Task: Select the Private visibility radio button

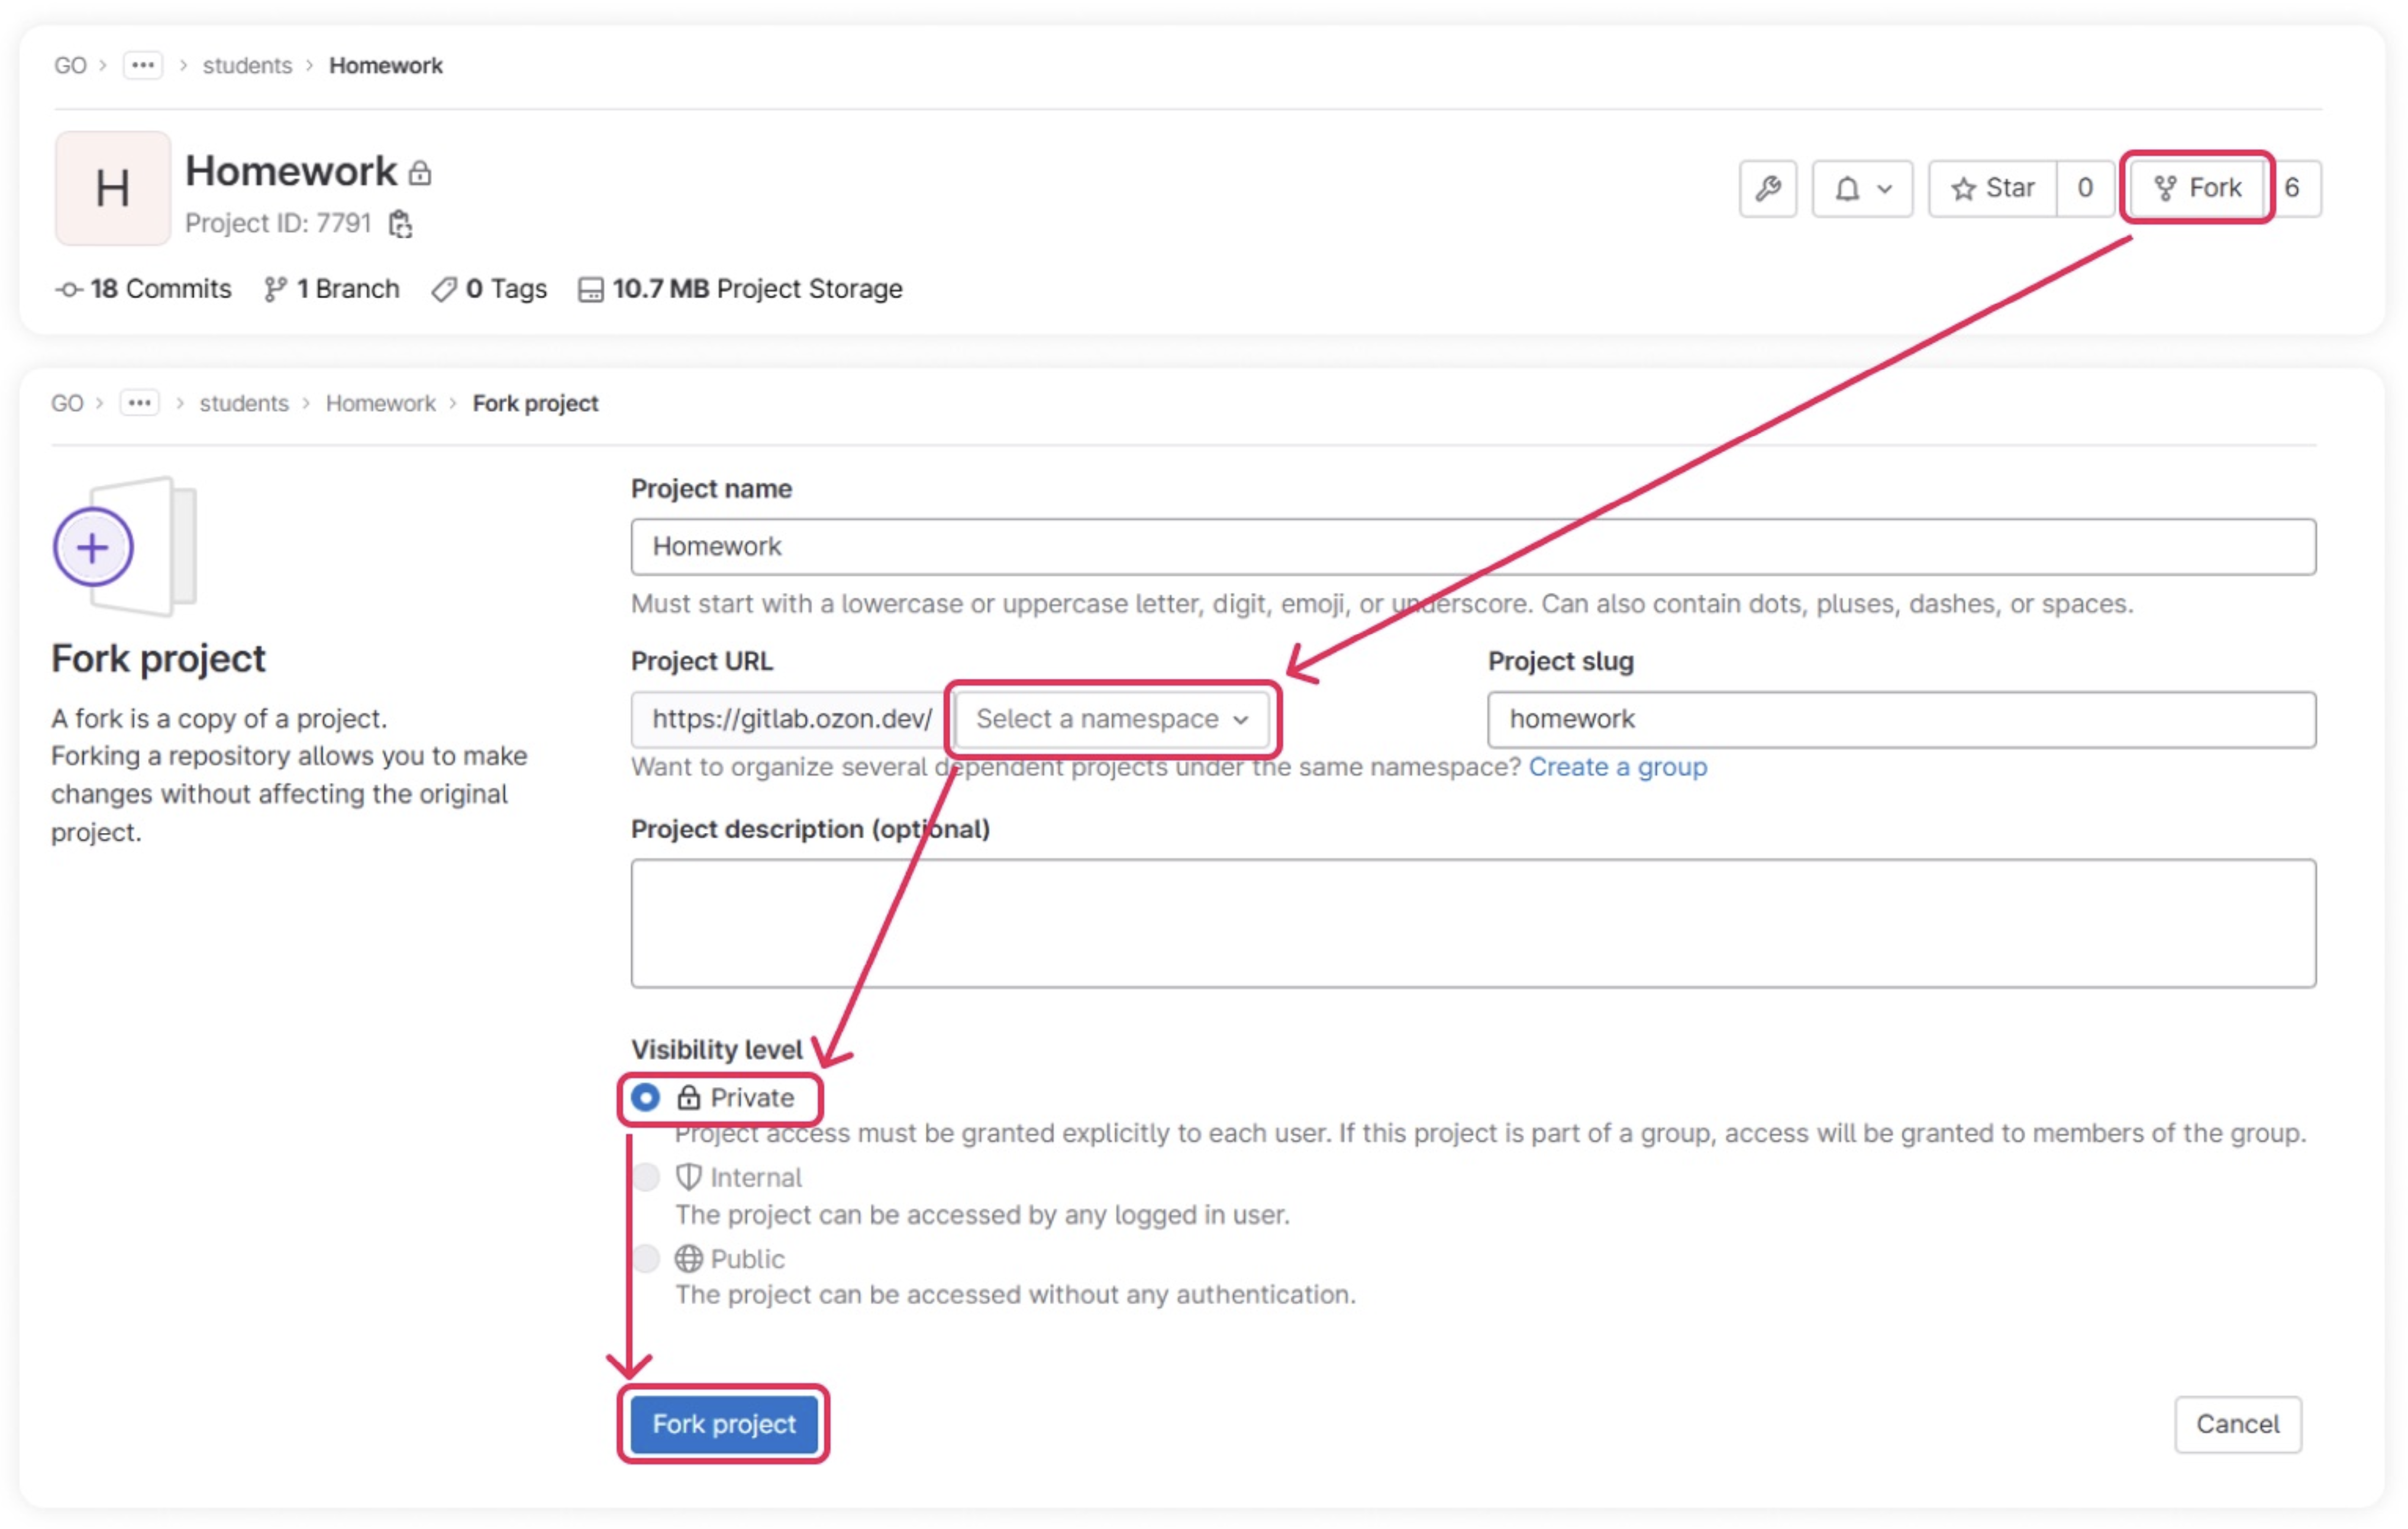Action: (646, 1098)
